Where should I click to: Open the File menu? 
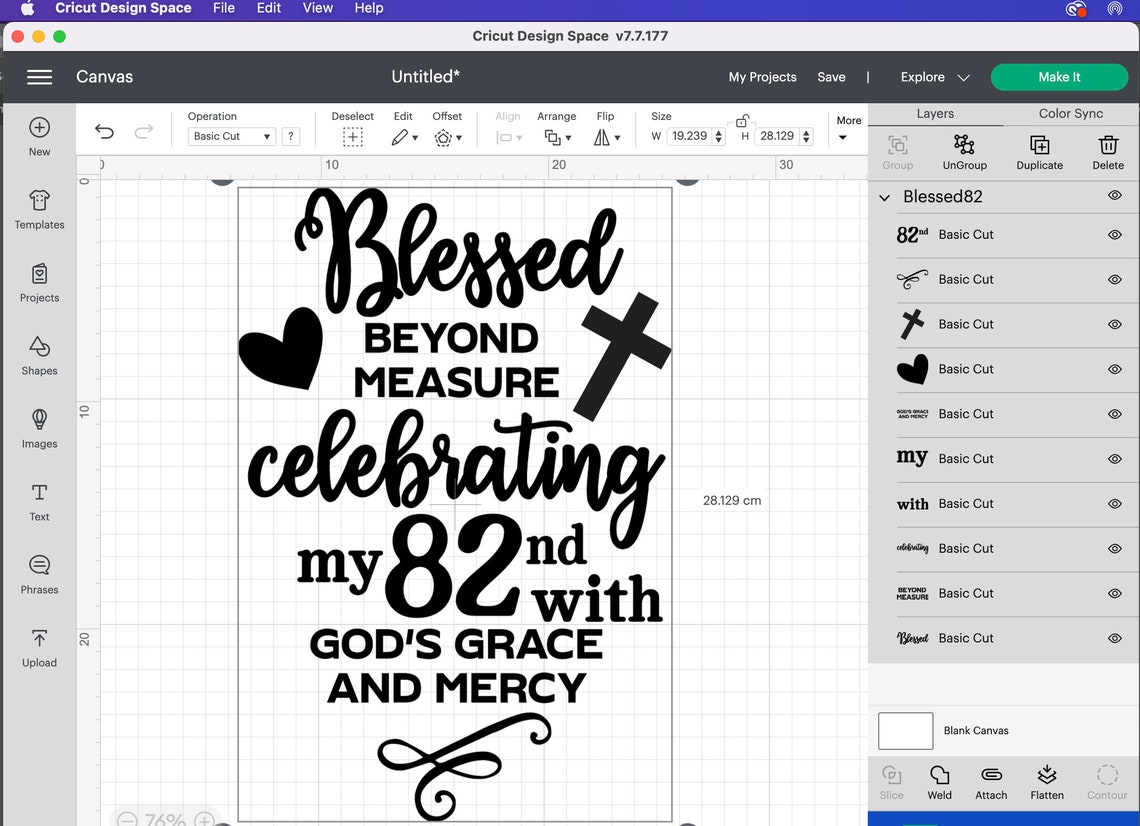pyautogui.click(x=223, y=8)
